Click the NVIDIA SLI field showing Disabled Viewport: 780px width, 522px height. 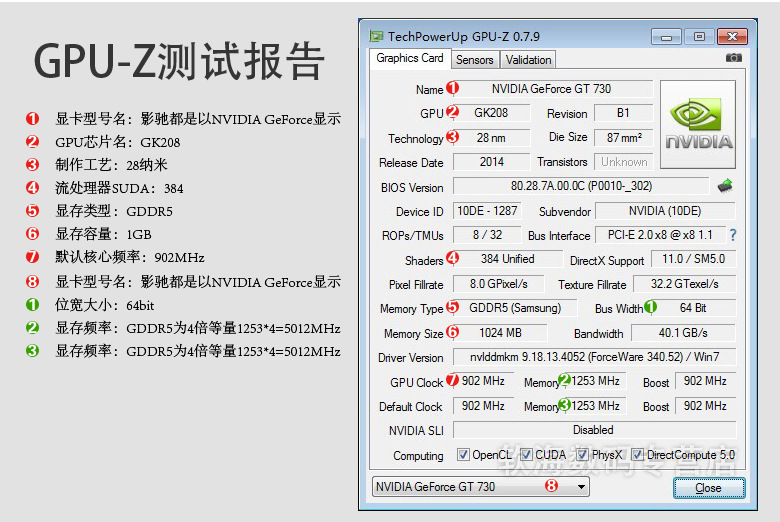tap(594, 429)
